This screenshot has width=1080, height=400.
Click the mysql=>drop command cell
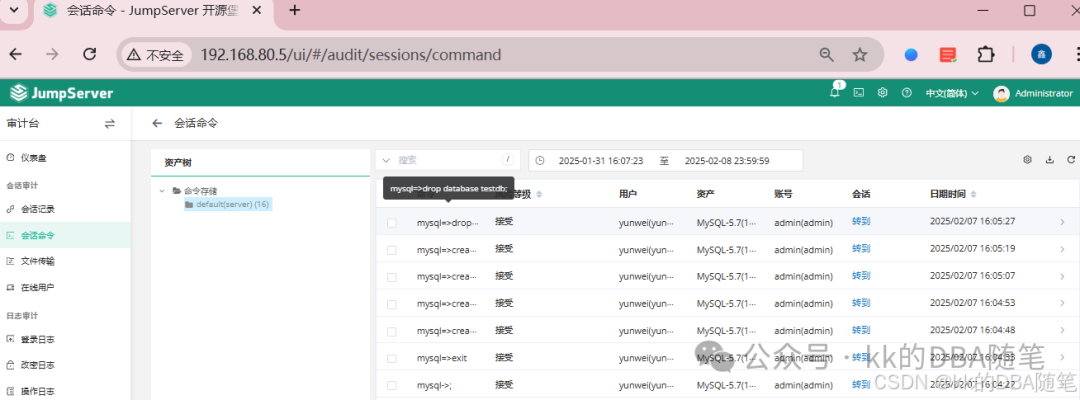pos(447,222)
